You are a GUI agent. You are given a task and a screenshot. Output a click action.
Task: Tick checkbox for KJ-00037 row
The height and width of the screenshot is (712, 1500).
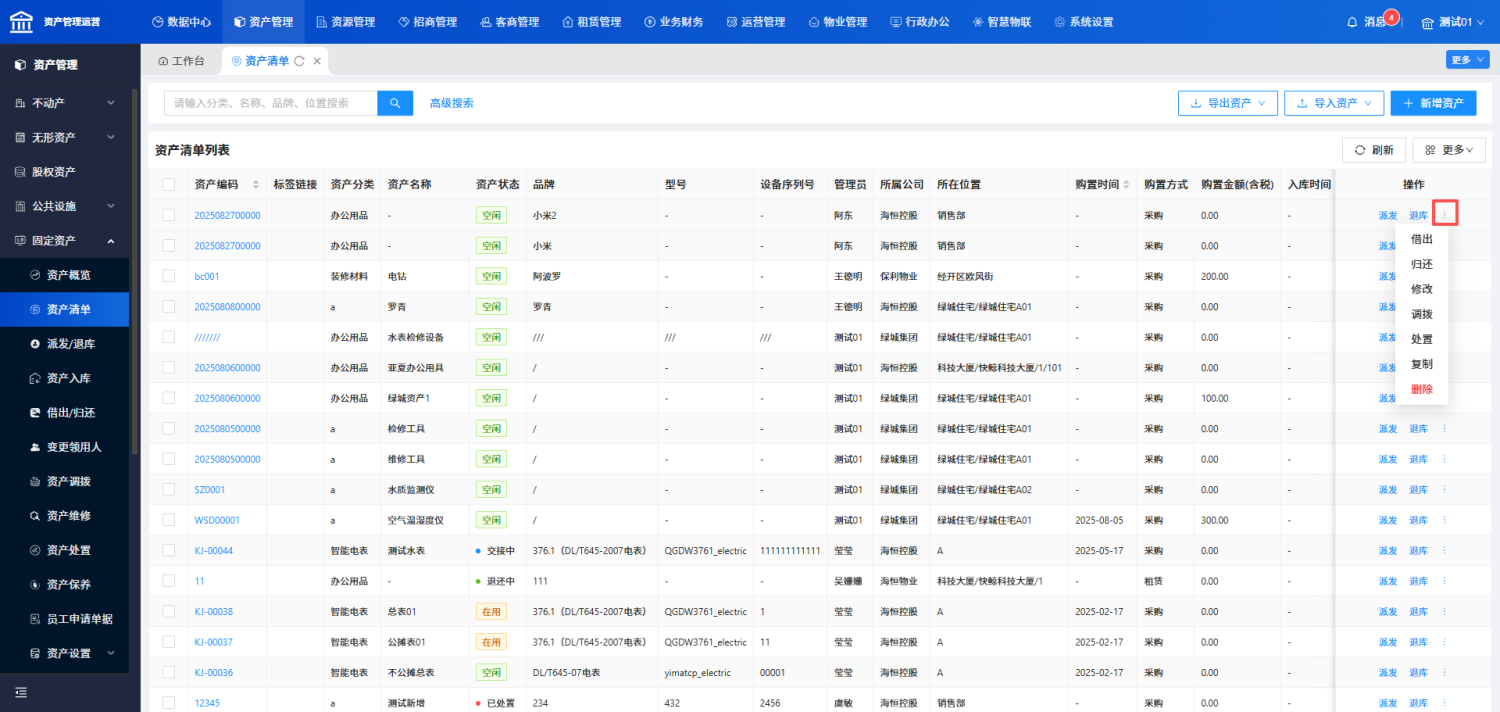169,642
